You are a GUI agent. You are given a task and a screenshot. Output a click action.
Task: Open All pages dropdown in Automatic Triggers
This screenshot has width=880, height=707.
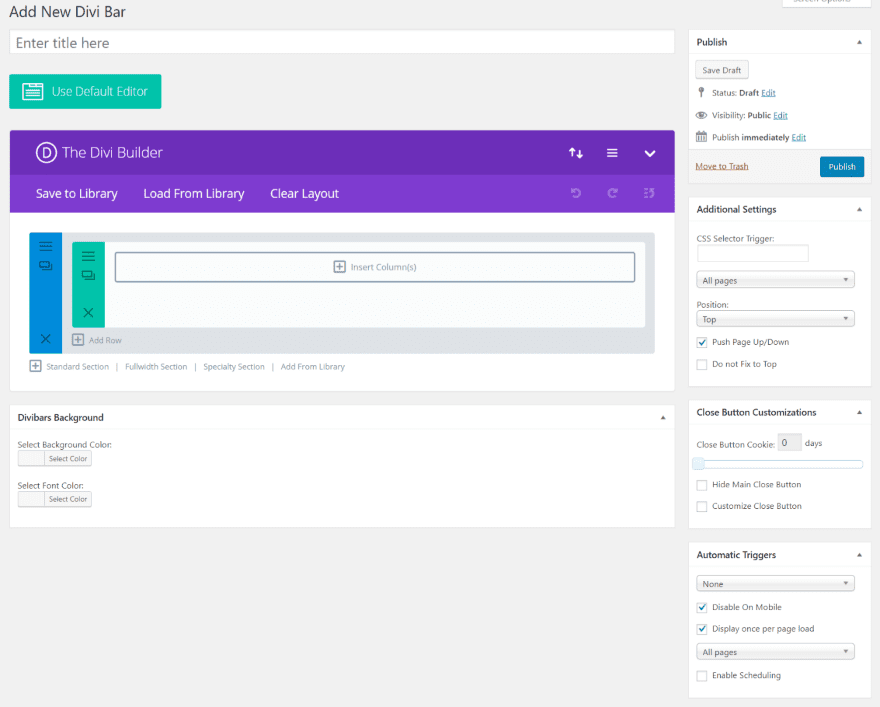click(x=776, y=652)
